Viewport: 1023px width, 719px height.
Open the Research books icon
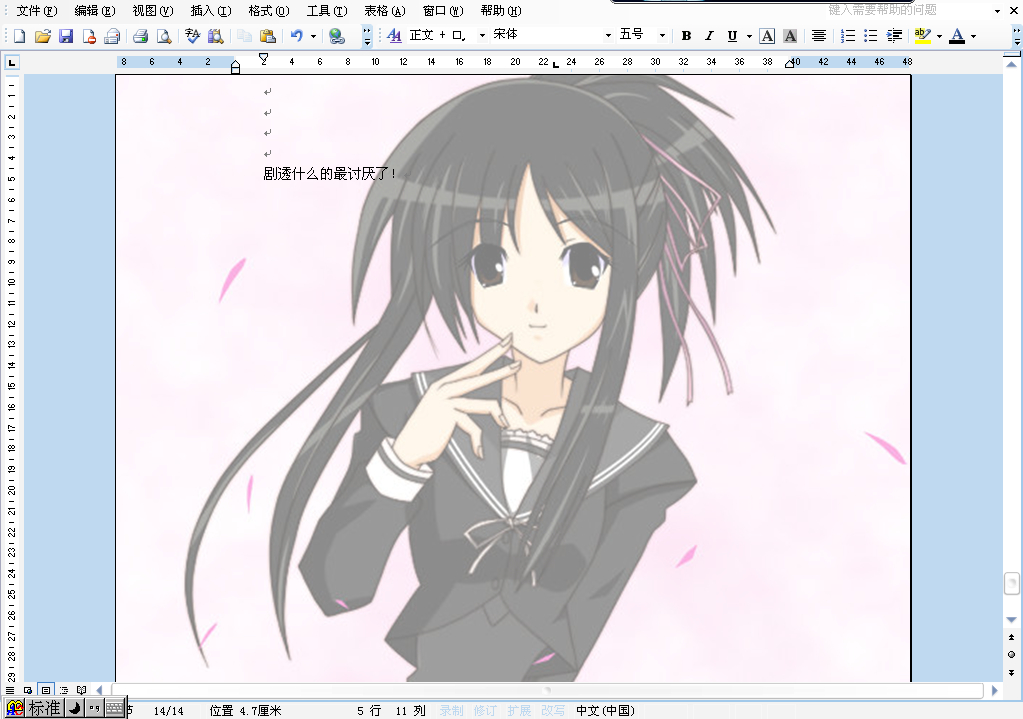tap(215, 36)
